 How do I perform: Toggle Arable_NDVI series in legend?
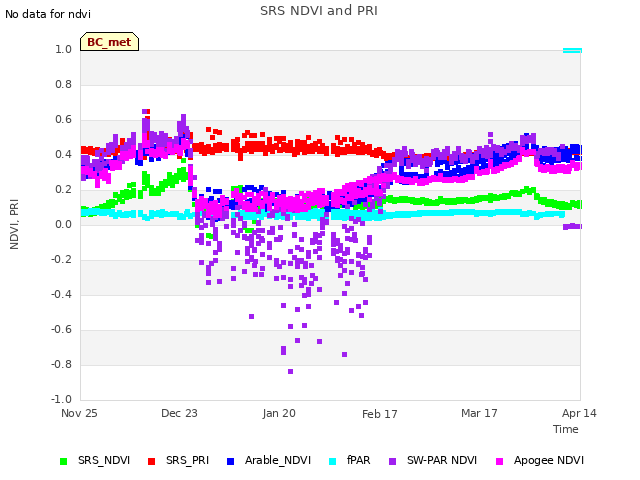coord(269,460)
